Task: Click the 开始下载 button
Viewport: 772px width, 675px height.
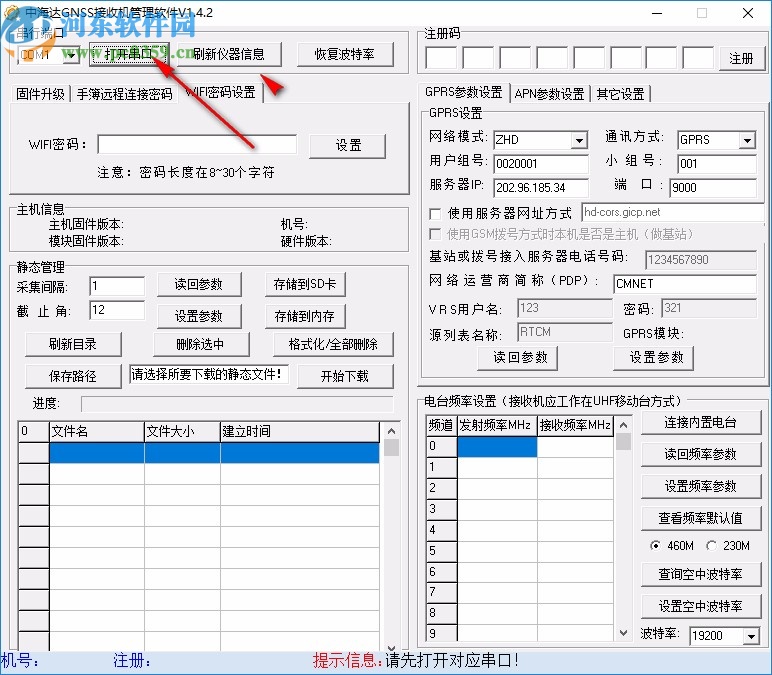Action: tap(345, 376)
